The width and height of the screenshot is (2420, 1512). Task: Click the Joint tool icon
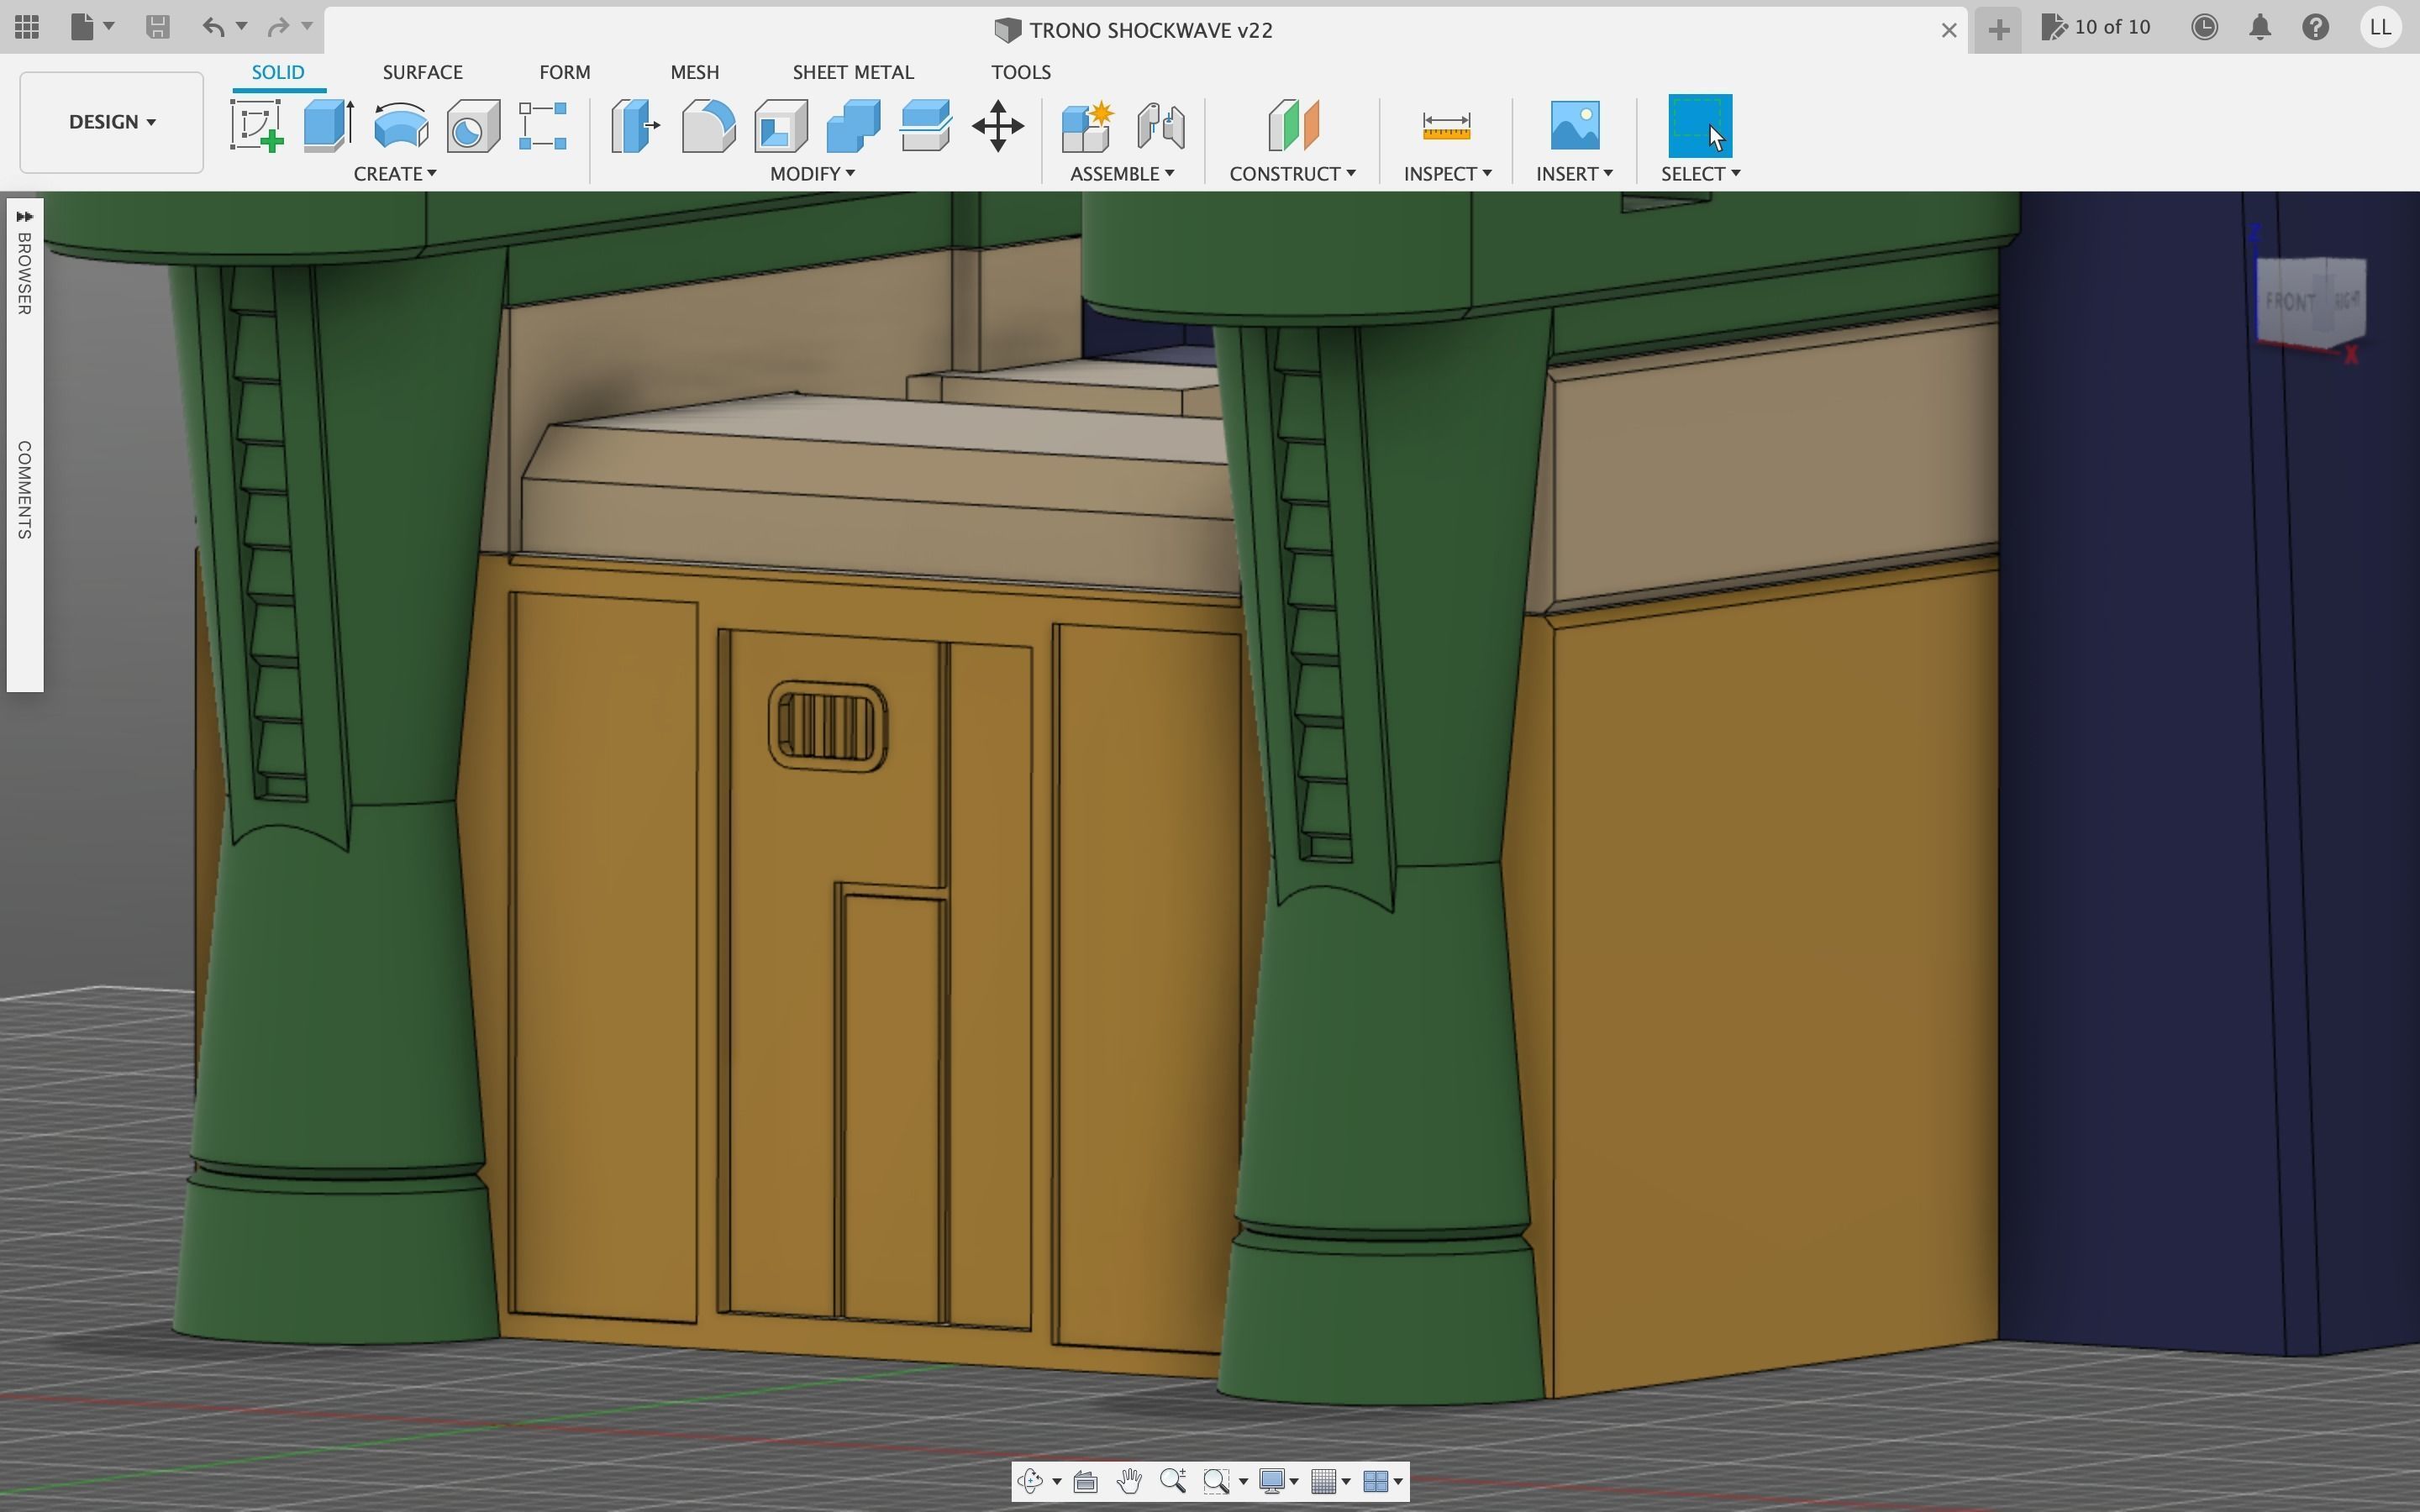(1161, 126)
